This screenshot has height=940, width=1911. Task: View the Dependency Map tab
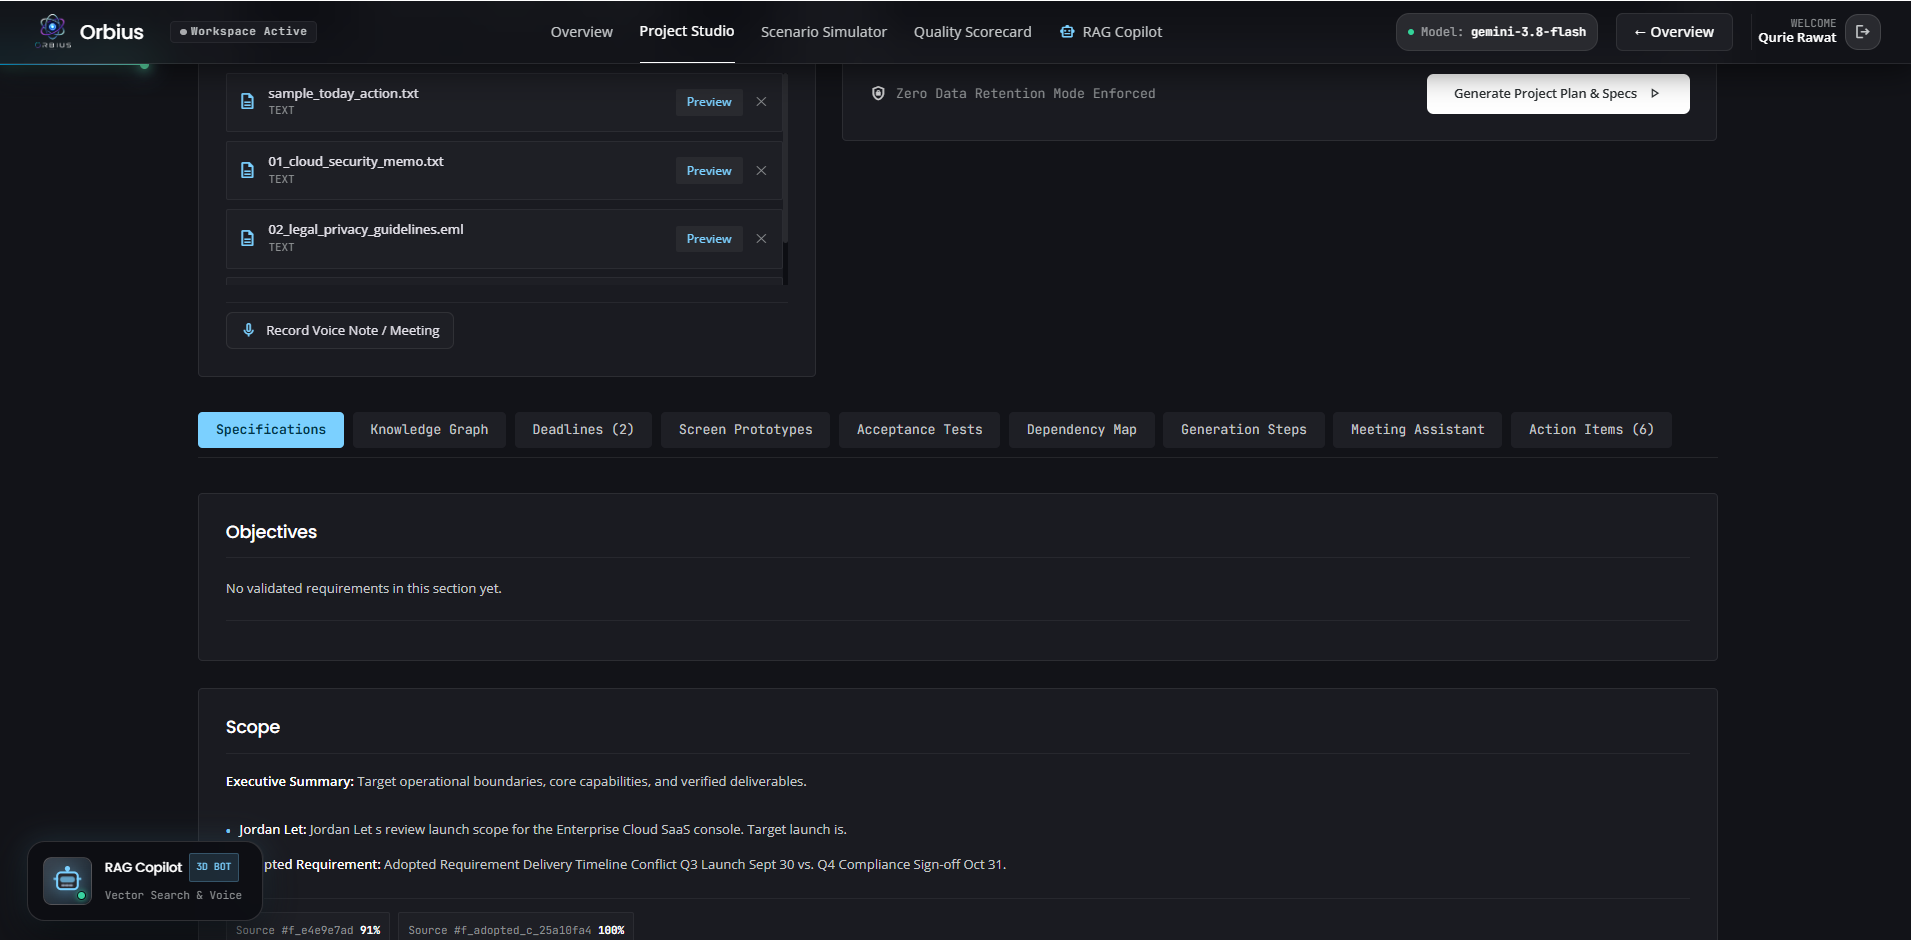[1082, 430]
